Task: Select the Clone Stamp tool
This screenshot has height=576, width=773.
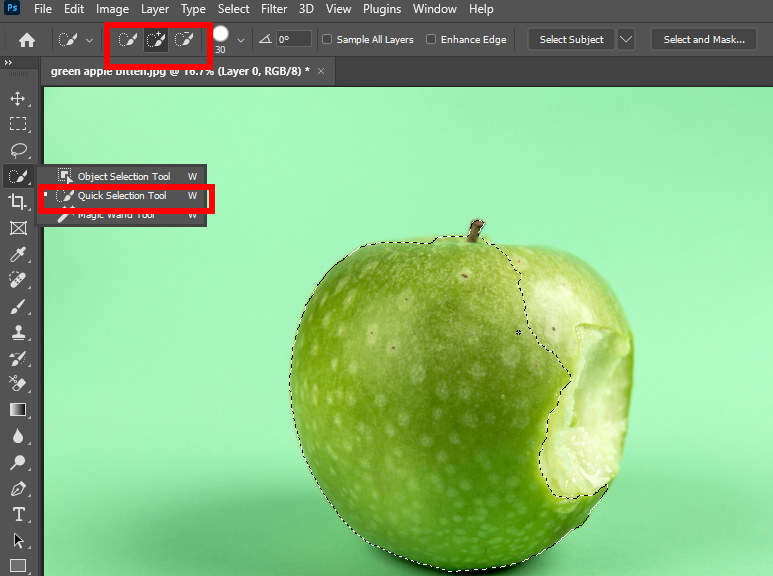Action: point(18,332)
